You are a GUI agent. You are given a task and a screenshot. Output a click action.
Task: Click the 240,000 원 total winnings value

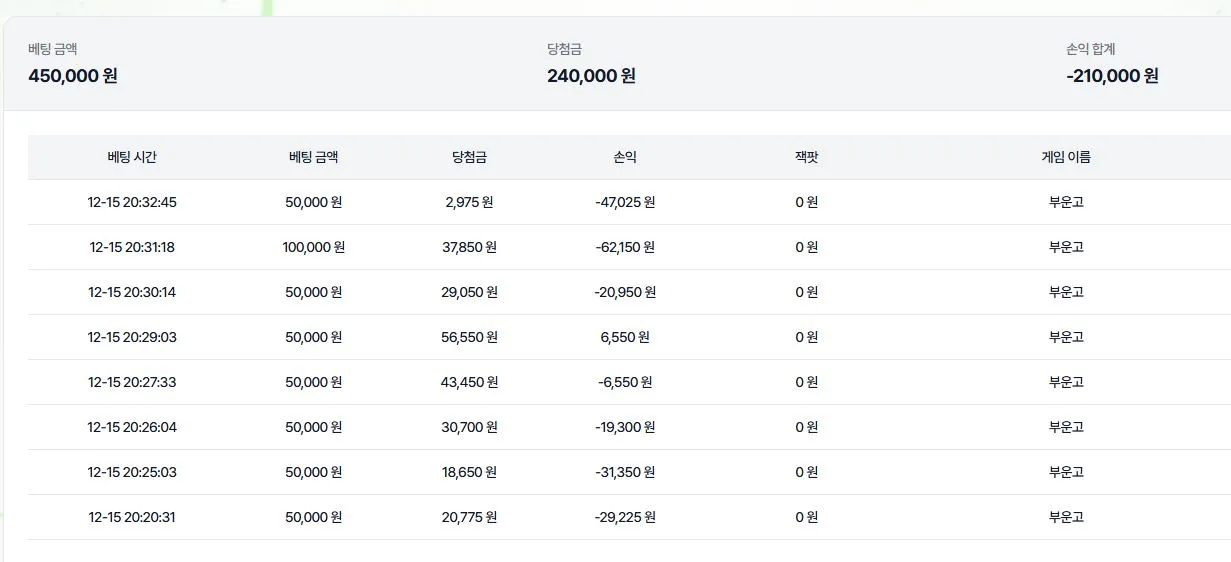[x=591, y=76]
